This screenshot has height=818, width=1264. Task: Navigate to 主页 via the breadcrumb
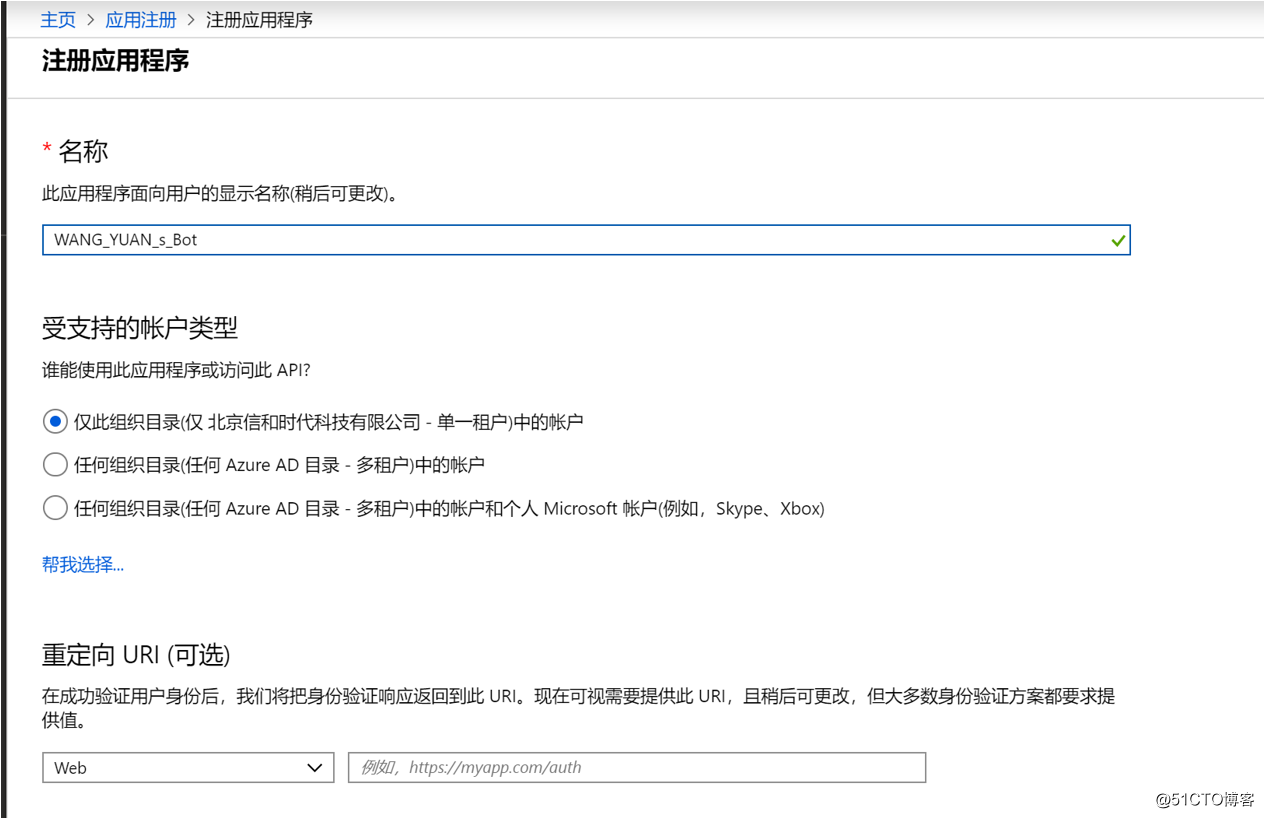pos(57,19)
